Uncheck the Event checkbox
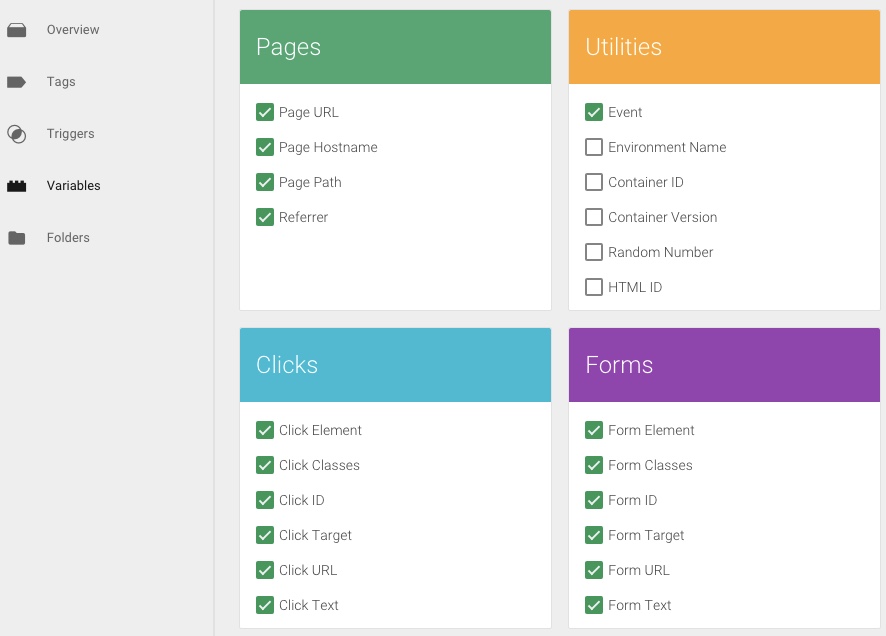 [594, 112]
